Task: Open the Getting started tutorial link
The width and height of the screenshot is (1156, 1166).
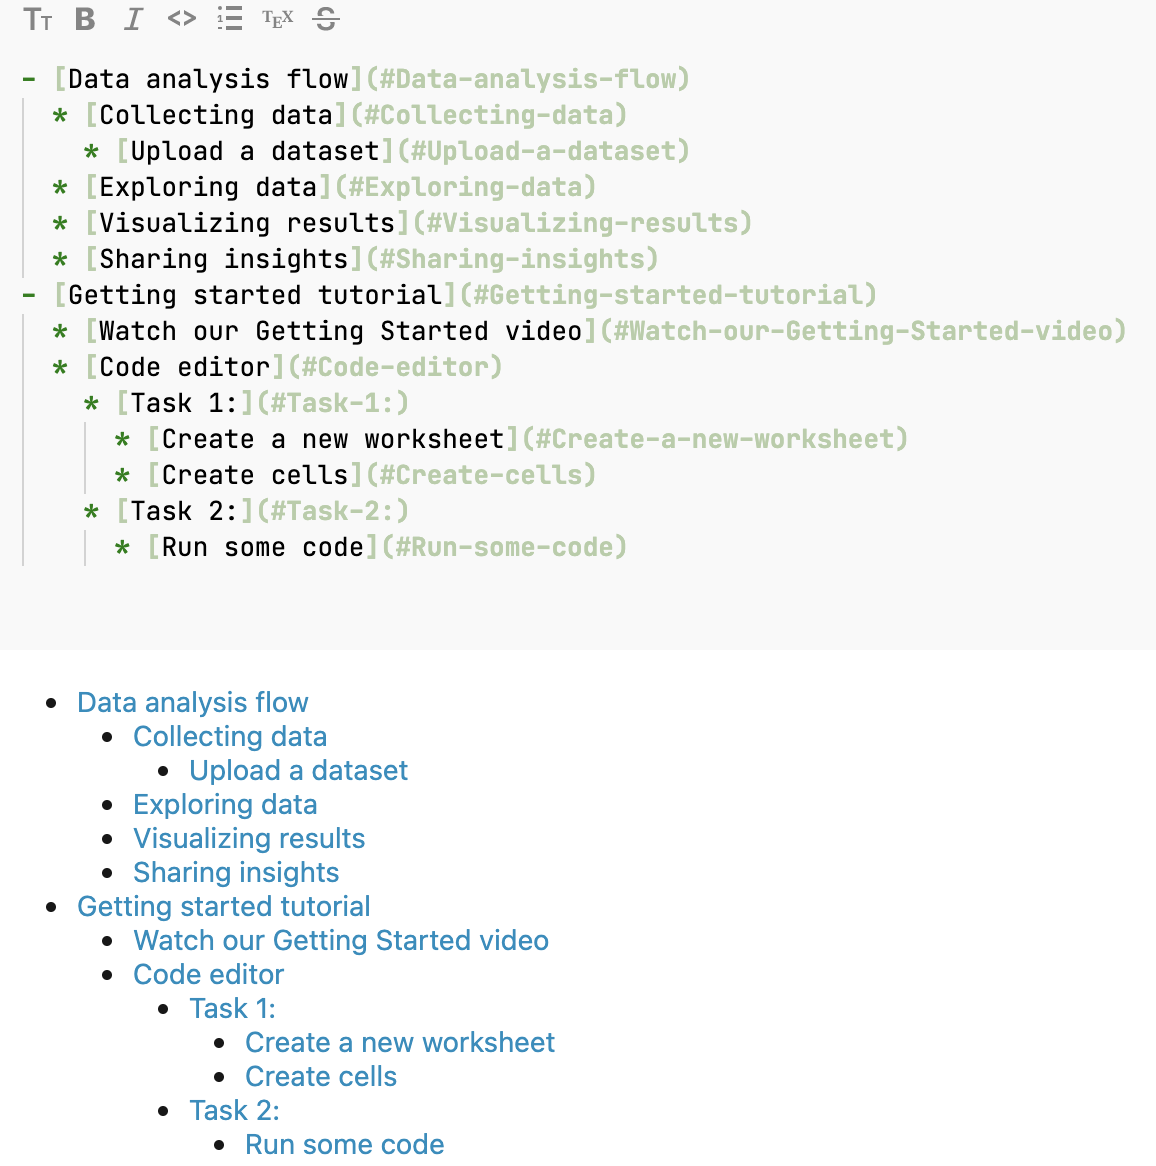Action: point(223,906)
